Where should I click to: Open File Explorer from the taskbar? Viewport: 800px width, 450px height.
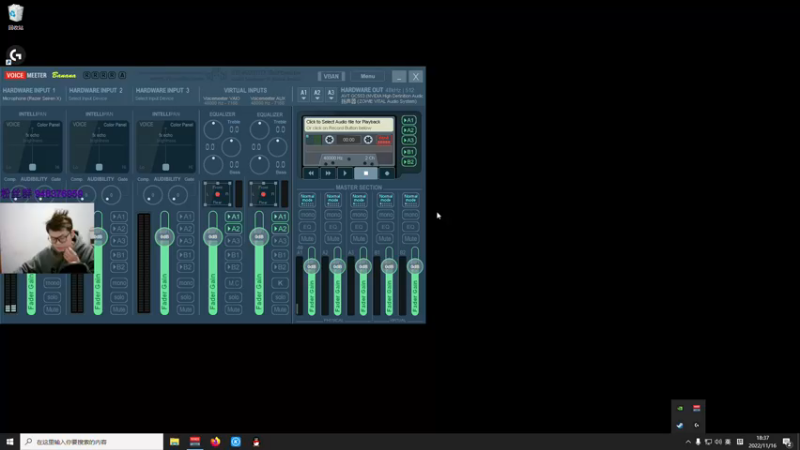174,441
